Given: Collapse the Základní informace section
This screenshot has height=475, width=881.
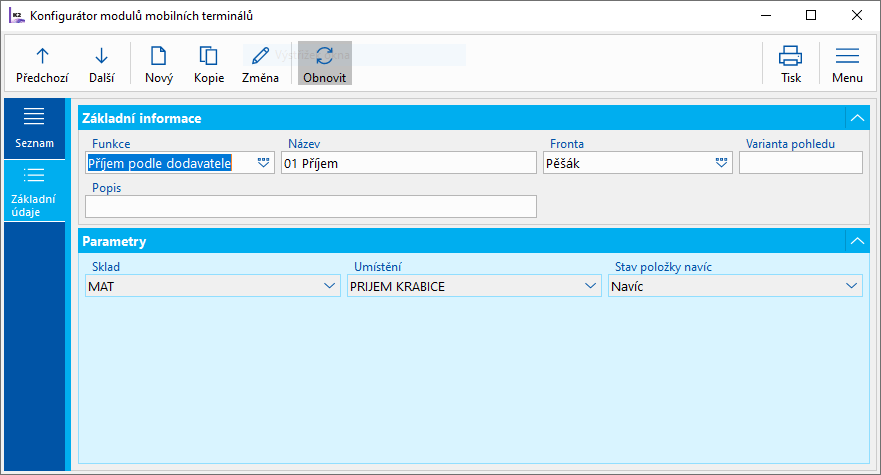Looking at the screenshot, I should tap(857, 118).
